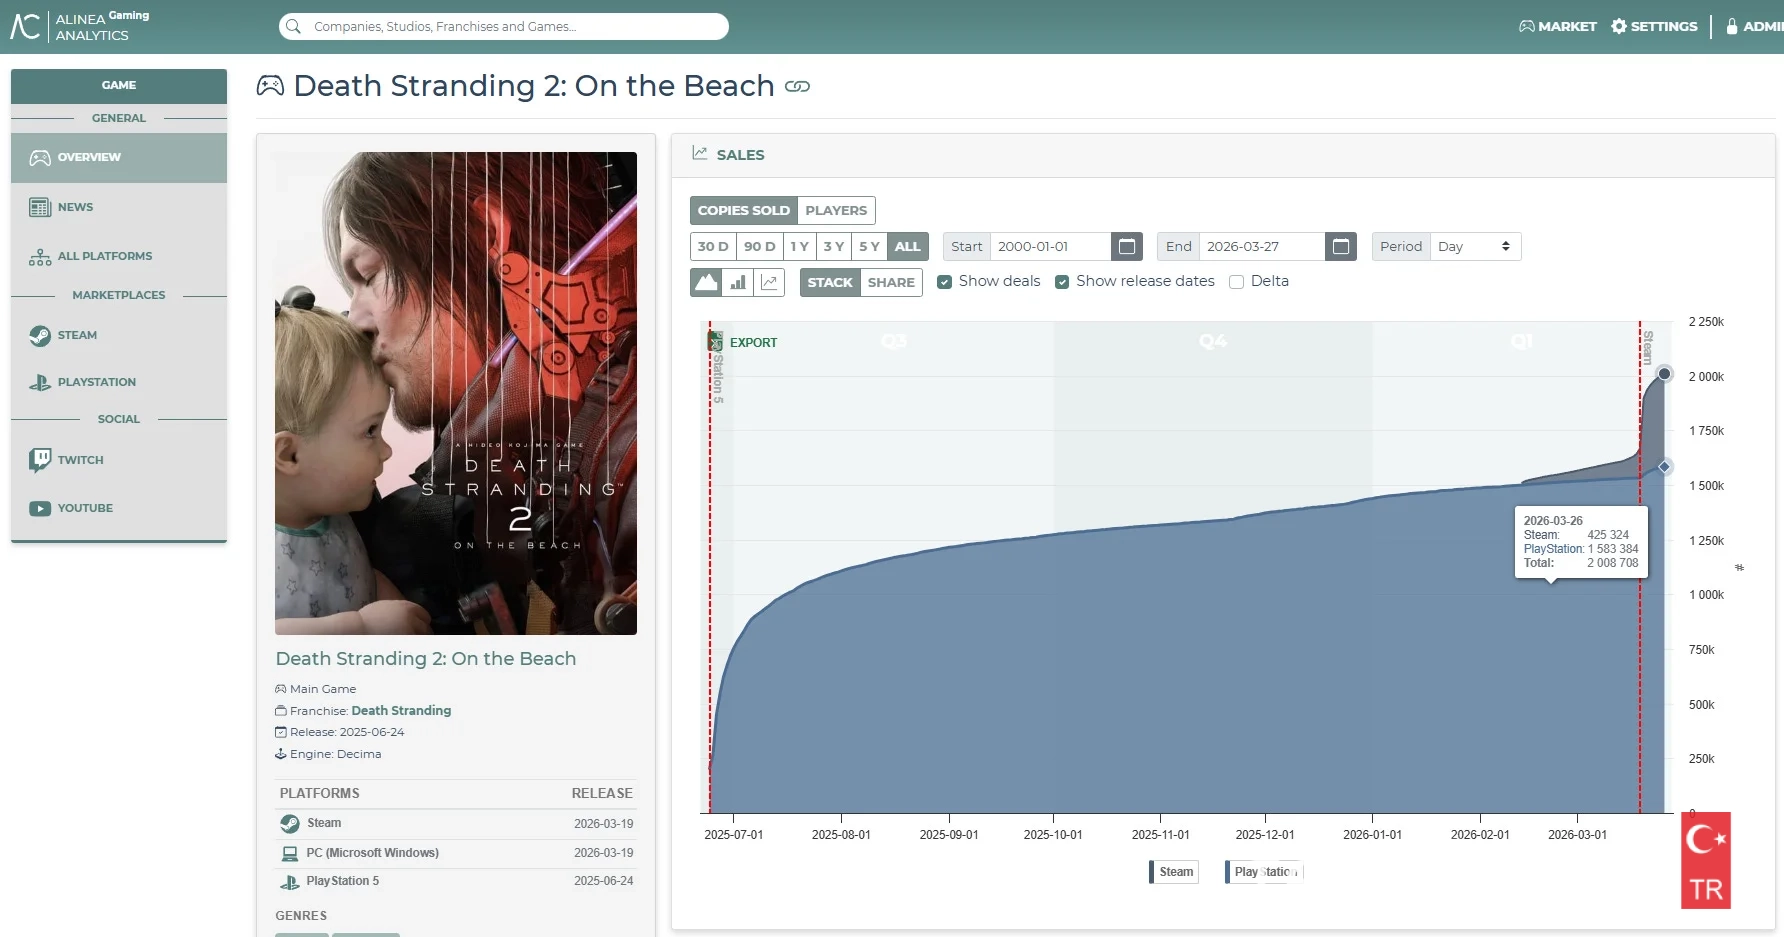Open the Twitch social page
This screenshot has height=937, width=1784.
pyautogui.click(x=80, y=460)
